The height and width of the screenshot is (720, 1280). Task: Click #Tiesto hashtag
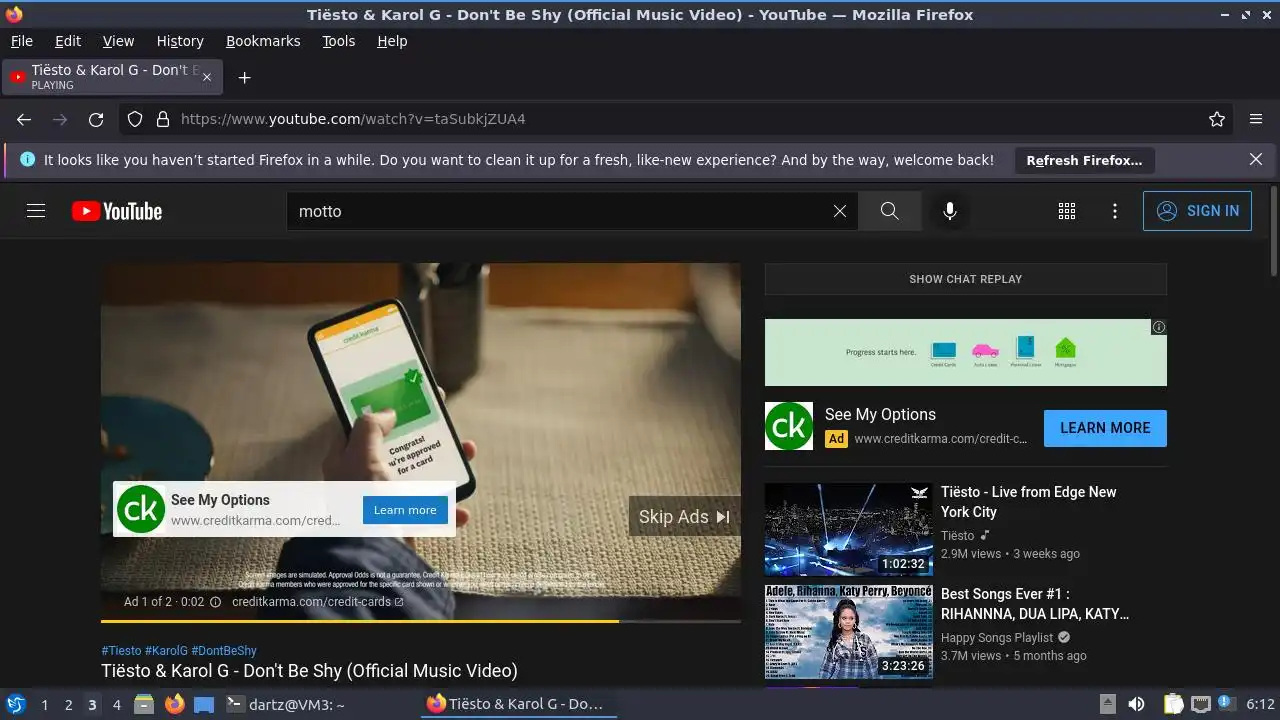click(x=121, y=650)
